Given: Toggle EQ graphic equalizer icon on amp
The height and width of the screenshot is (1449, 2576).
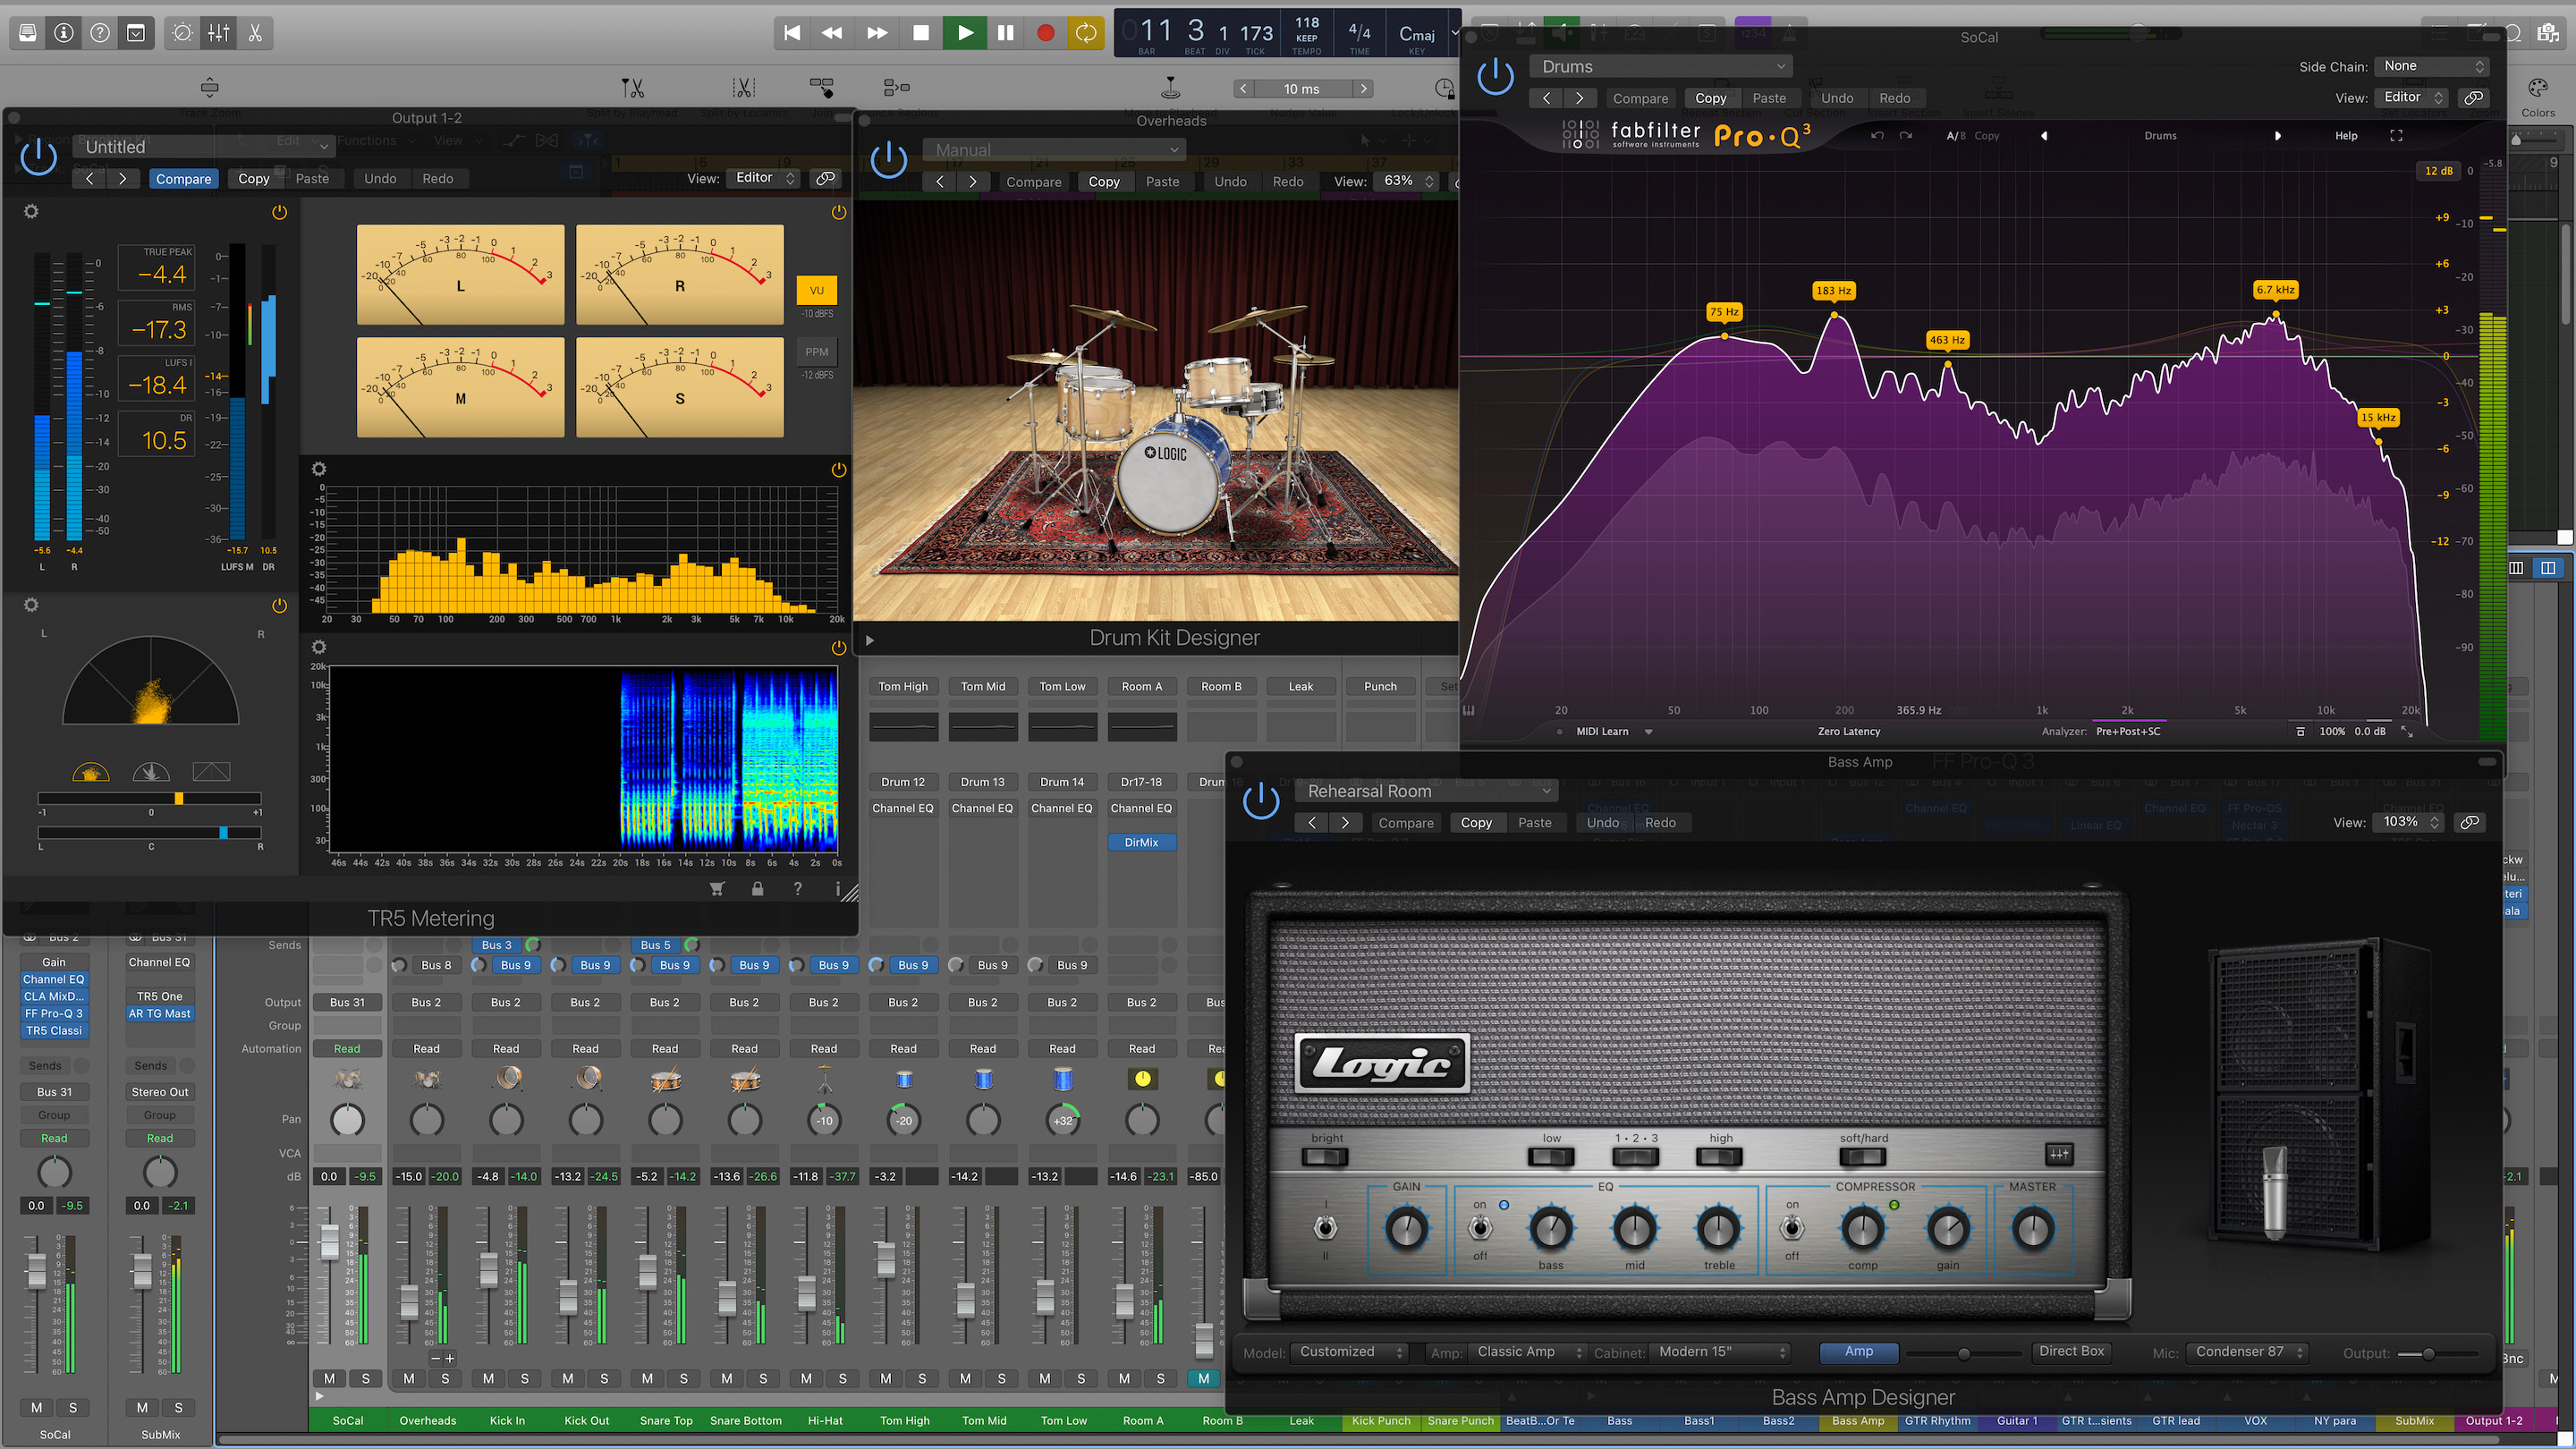Looking at the screenshot, I should point(2058,1154).
